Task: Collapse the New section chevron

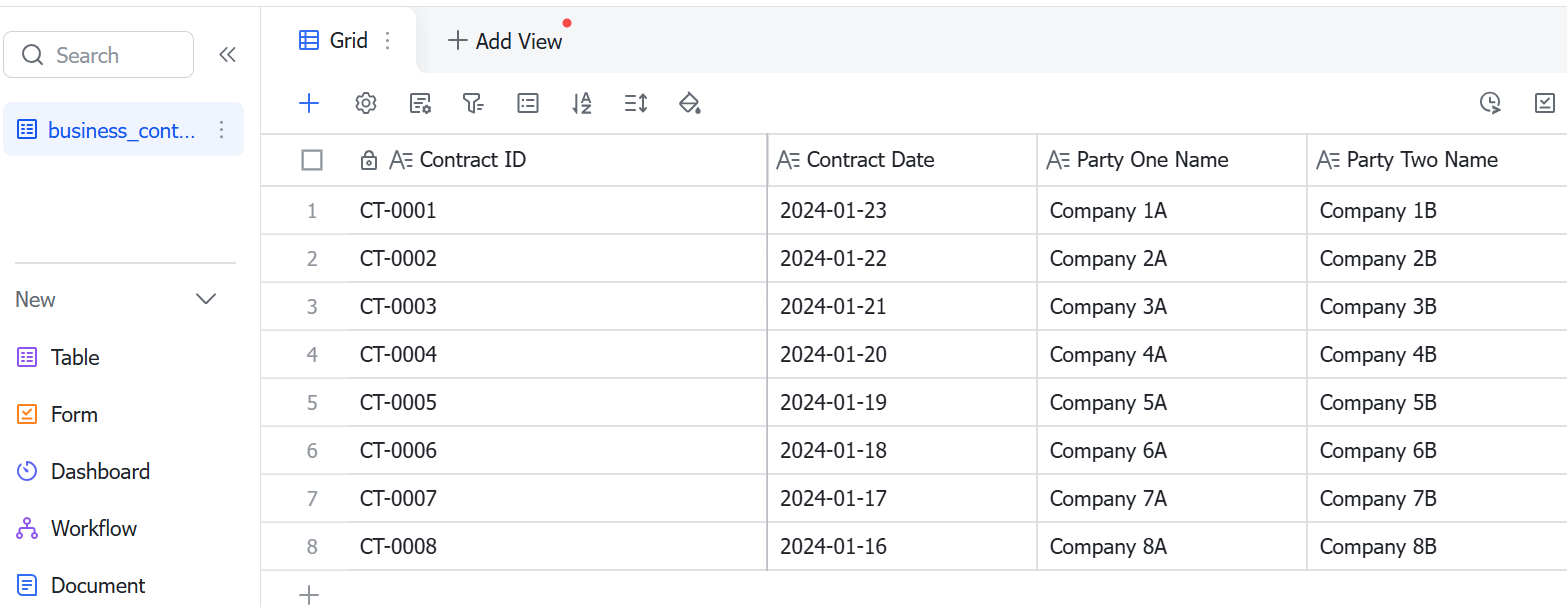Action: tap(206, 299)
